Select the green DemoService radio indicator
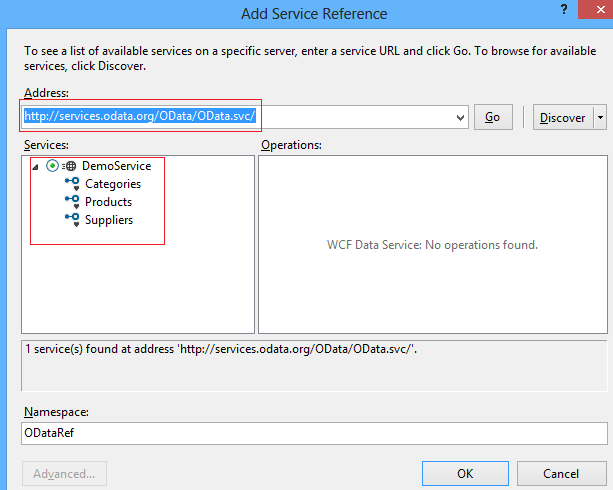Screen dimensions: 613x490 (52, 166)
